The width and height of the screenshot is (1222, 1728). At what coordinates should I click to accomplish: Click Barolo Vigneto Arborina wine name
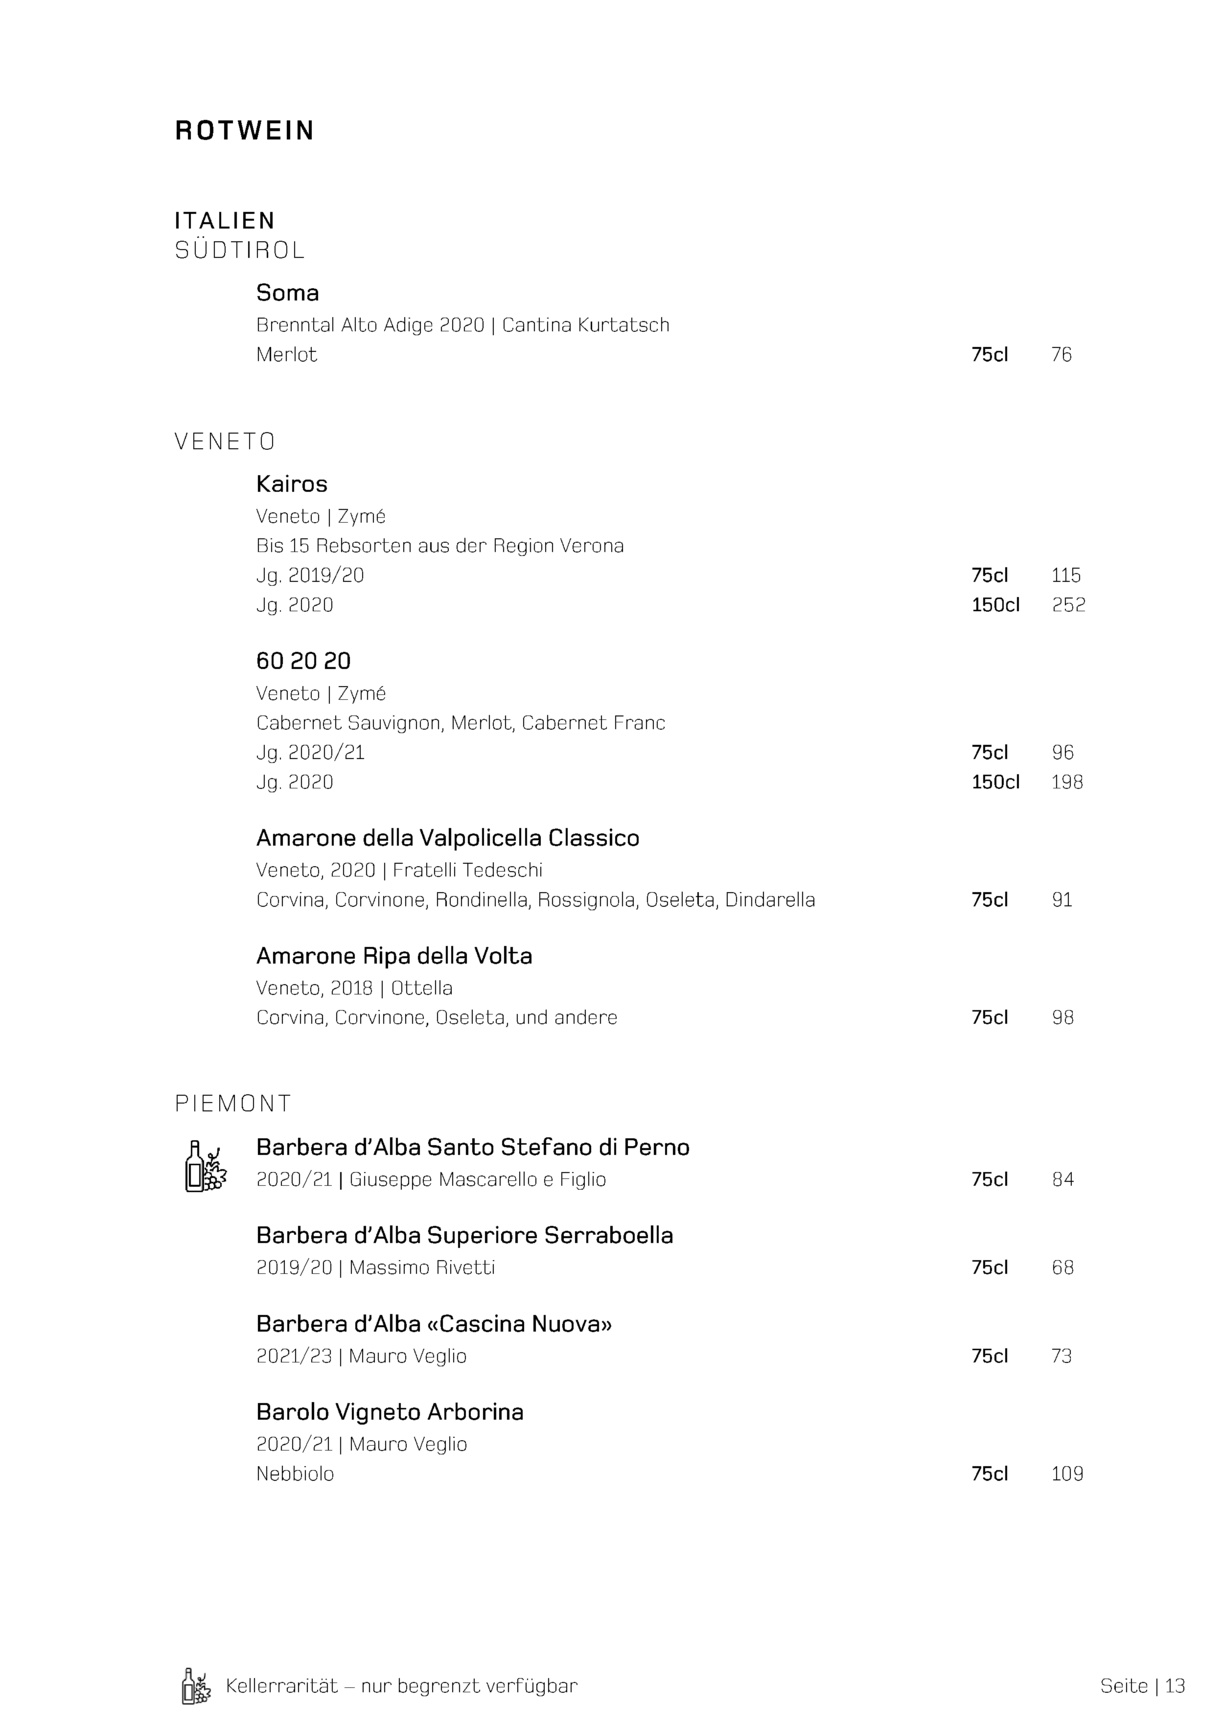click(x=390, y=1412)
